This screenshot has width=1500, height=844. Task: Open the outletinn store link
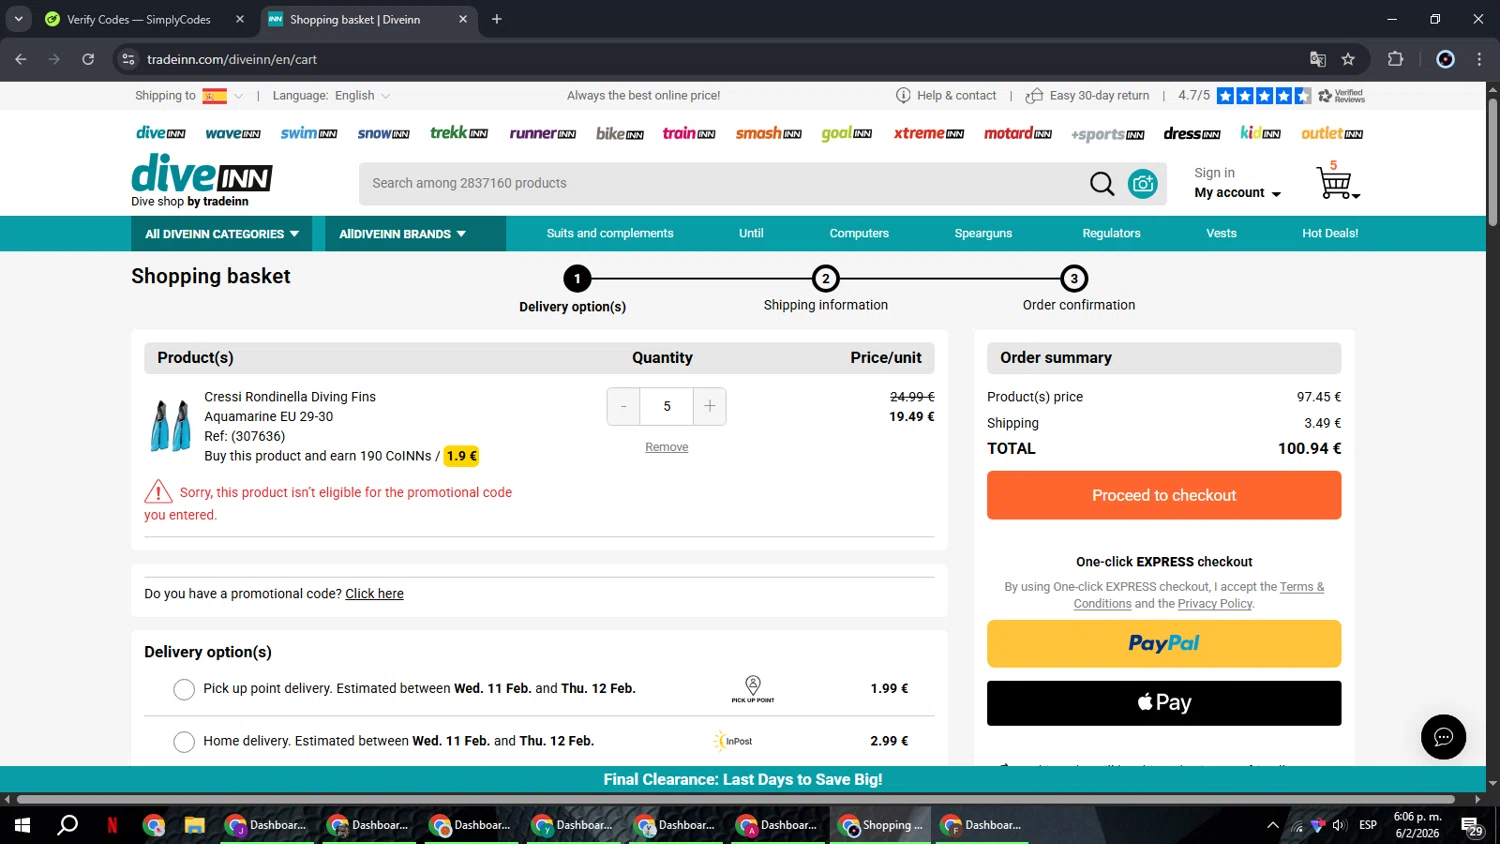coord(1332,133)
